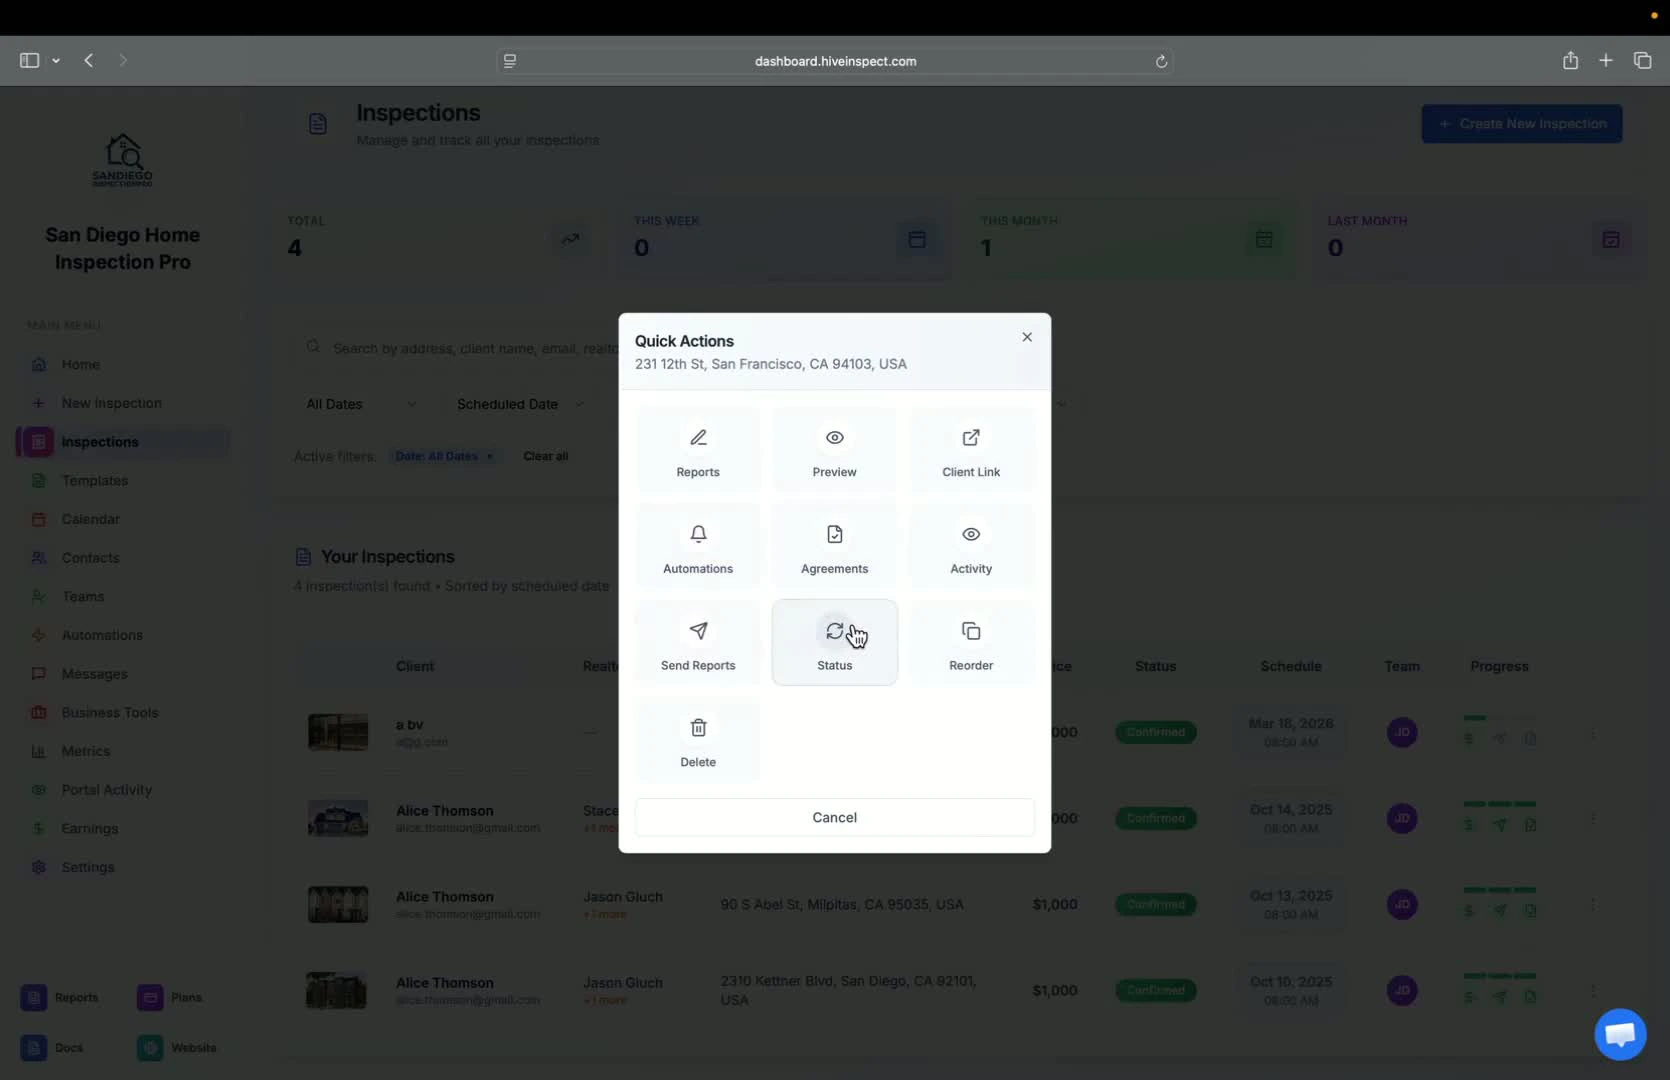The height and width of the screenshot is (1080, 1670).
Task: Click the Confirmed status of a bv row
Action: (x=1156, y=732)
